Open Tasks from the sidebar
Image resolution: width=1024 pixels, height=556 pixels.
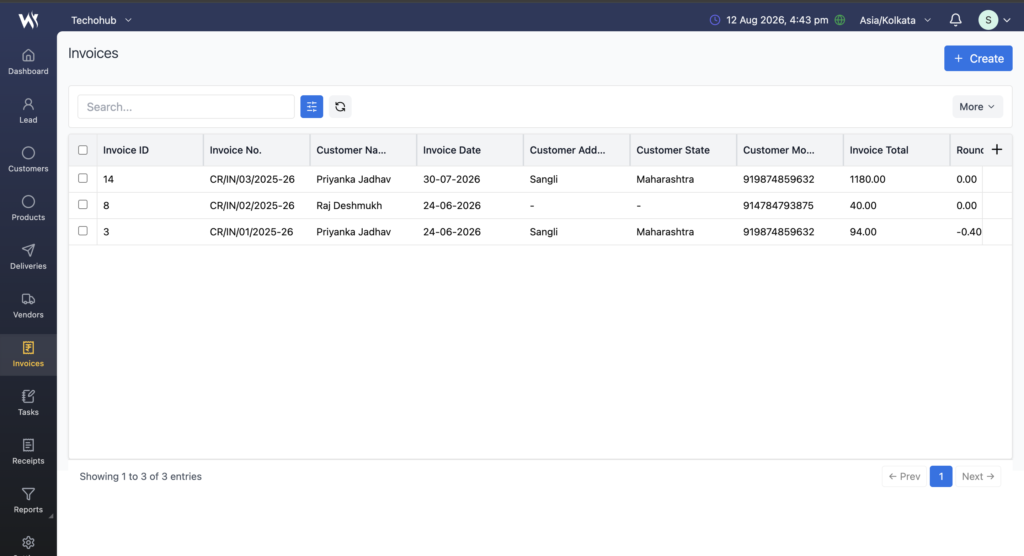point(28,403)
